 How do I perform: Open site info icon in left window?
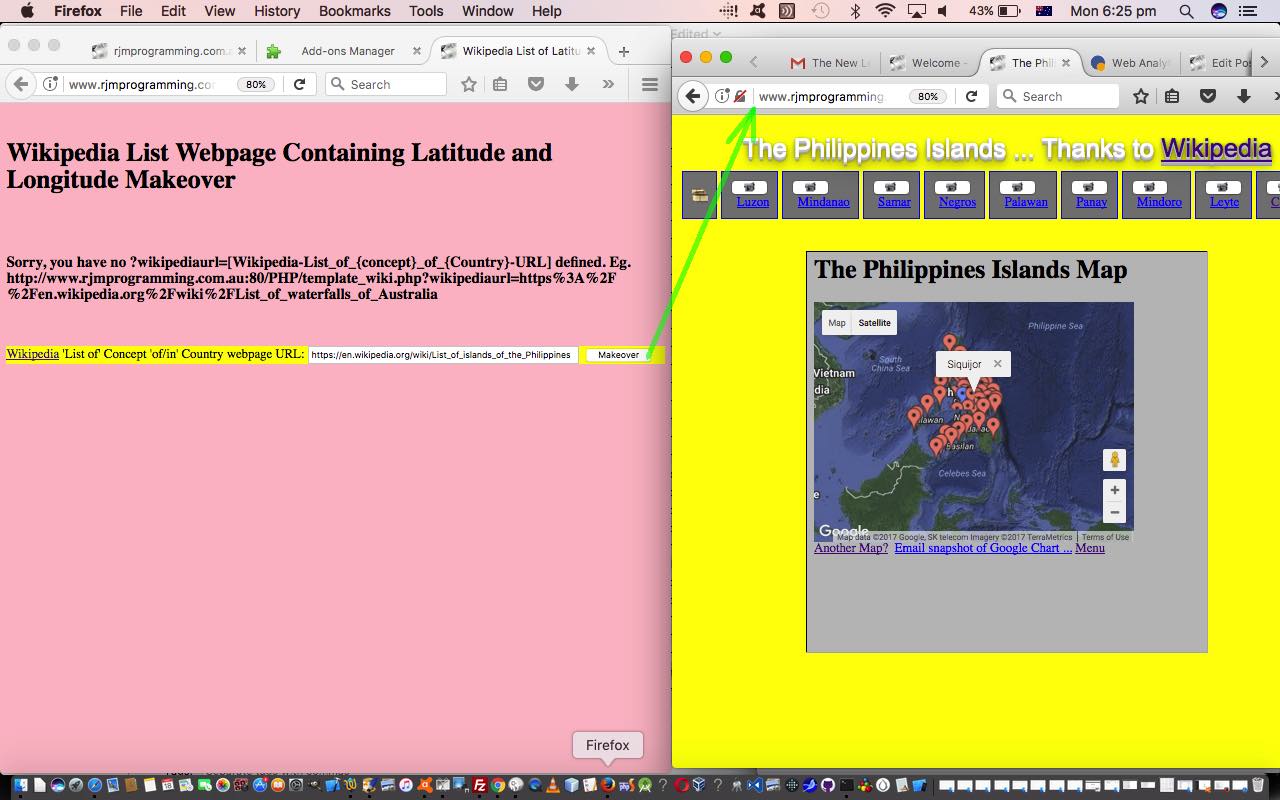(x=50, y=84)
